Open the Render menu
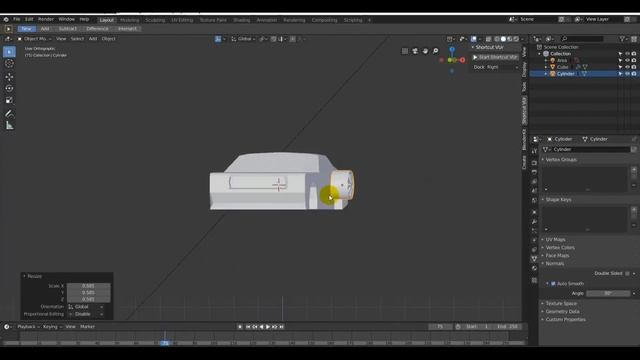Screen dimensions: 640x360 46,19
